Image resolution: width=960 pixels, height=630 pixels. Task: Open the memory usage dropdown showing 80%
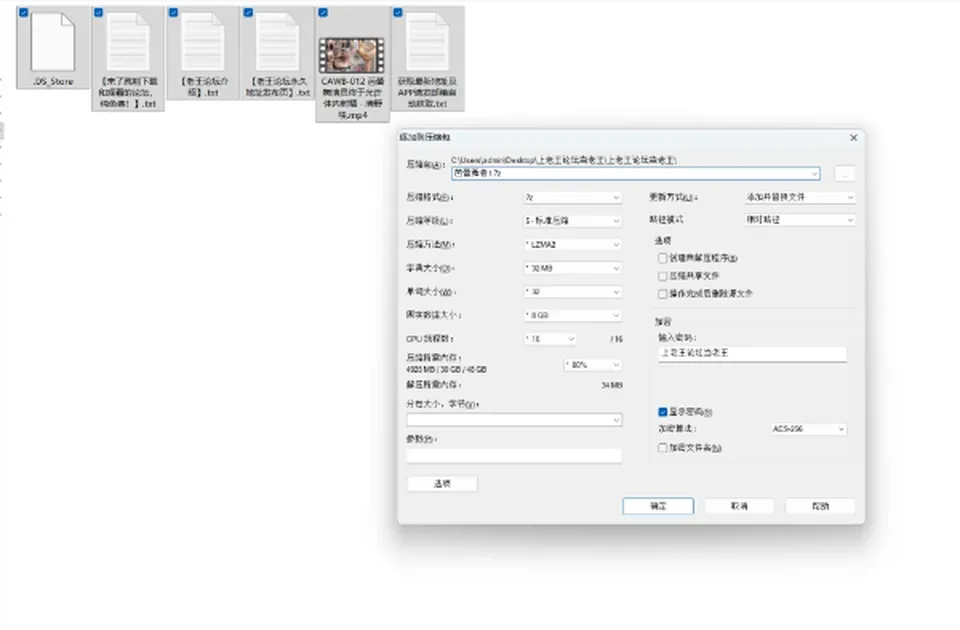click(593, 365)
